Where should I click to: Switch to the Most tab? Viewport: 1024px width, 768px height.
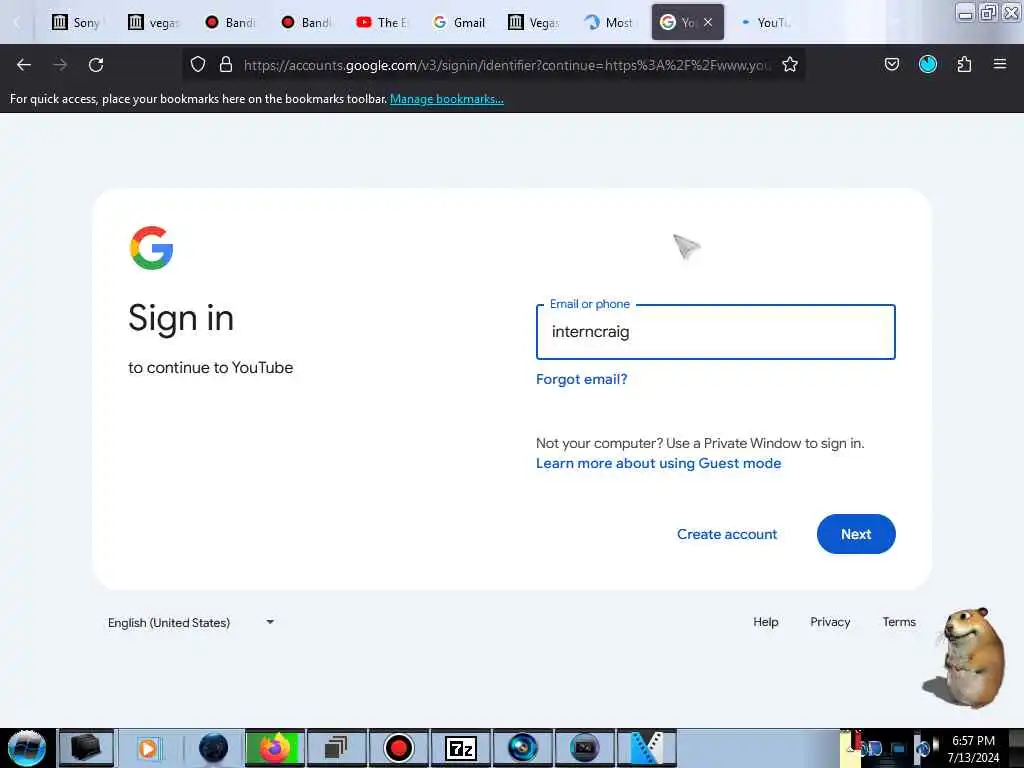point(611,22)
